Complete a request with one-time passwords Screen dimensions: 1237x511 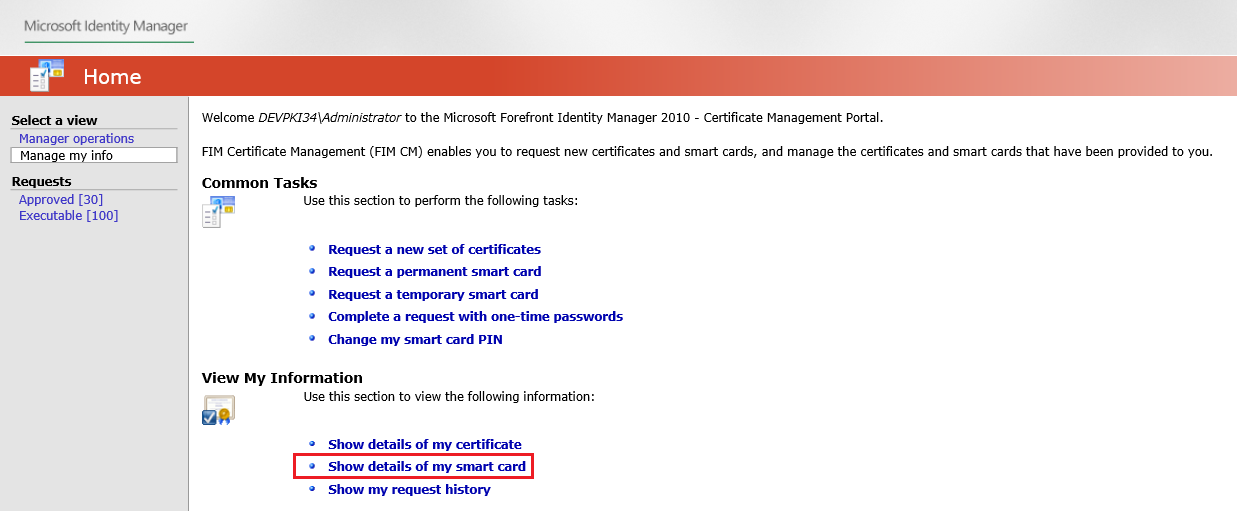(475, 317)
